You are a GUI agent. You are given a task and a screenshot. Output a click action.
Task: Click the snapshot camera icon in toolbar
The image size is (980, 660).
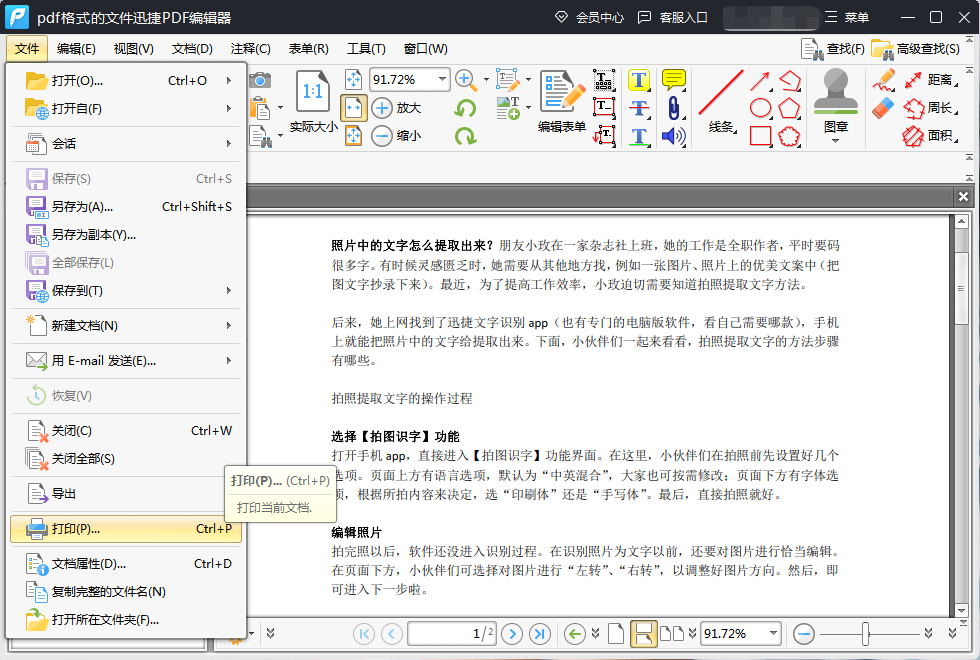(260, 80)
